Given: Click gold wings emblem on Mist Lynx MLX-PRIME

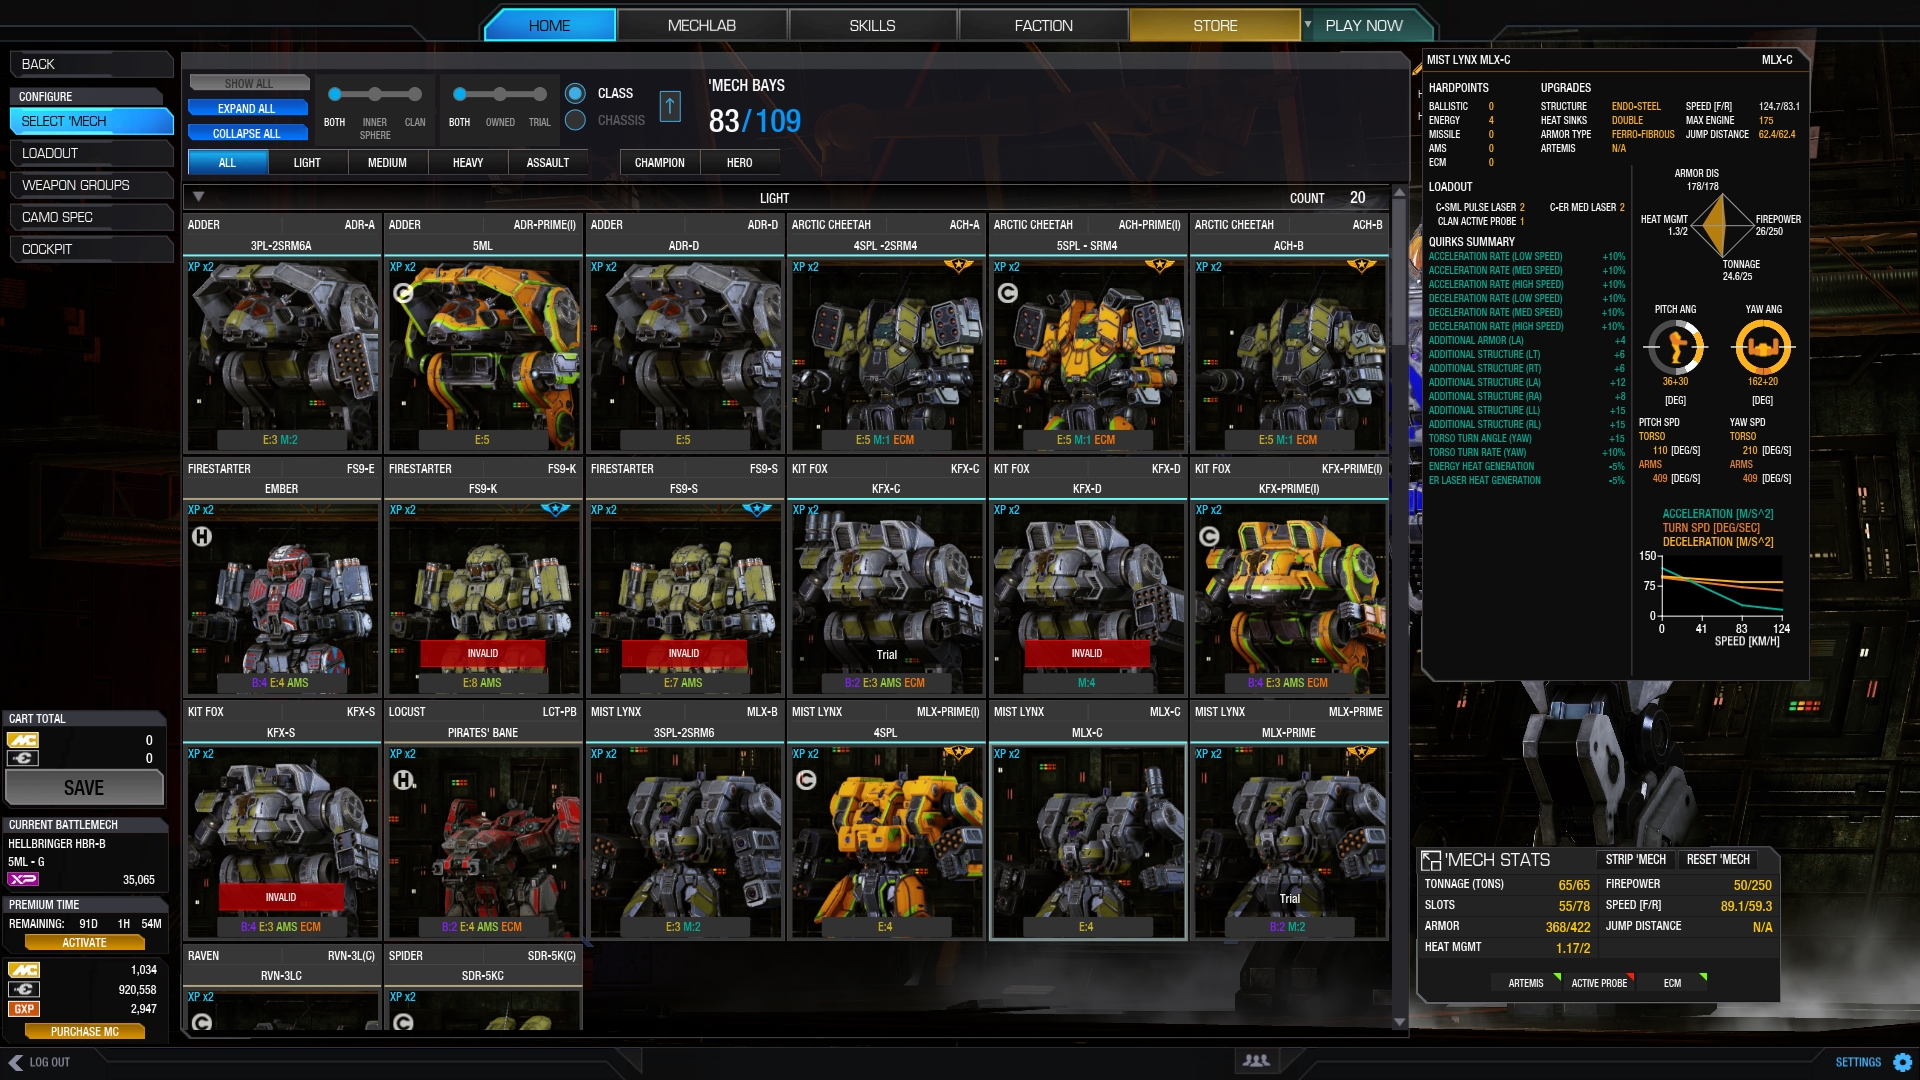Looking at the screenshot, I should click(x=1361, y=753).
